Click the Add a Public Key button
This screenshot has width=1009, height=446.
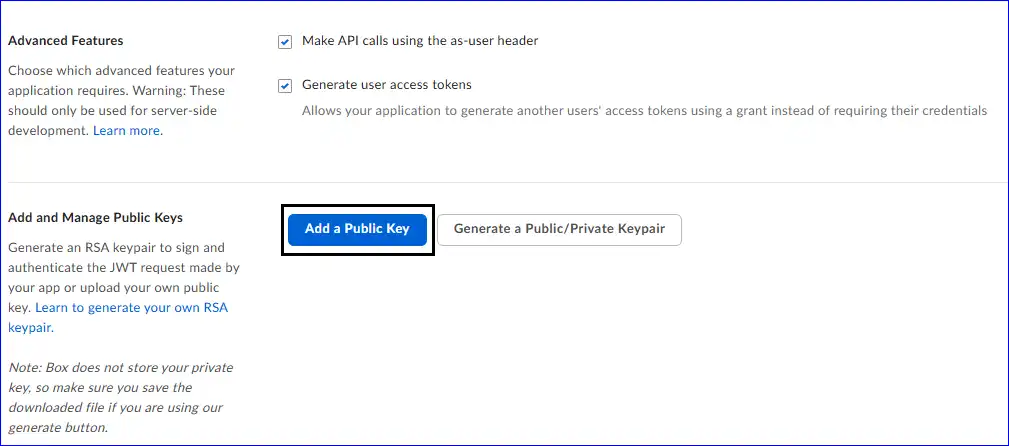point(357,229)
